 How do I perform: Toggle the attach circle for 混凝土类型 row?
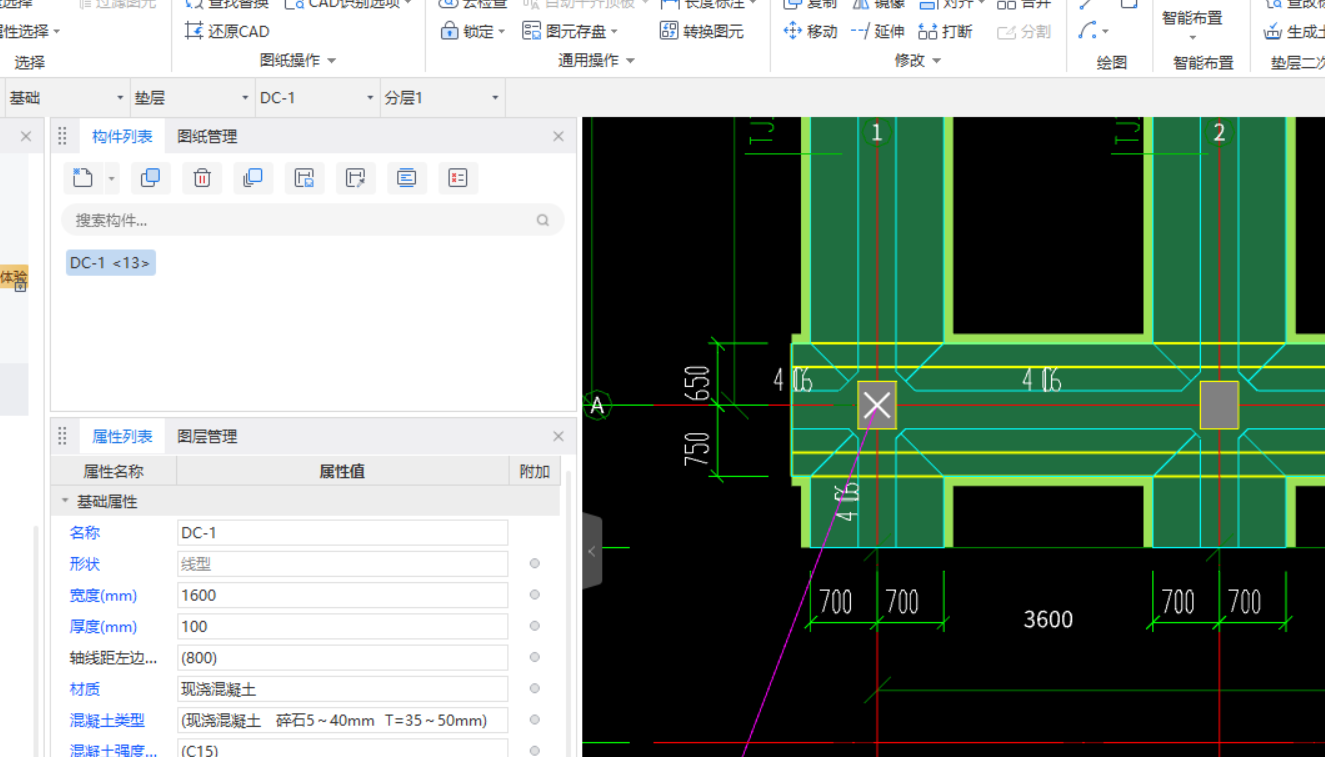535,720
